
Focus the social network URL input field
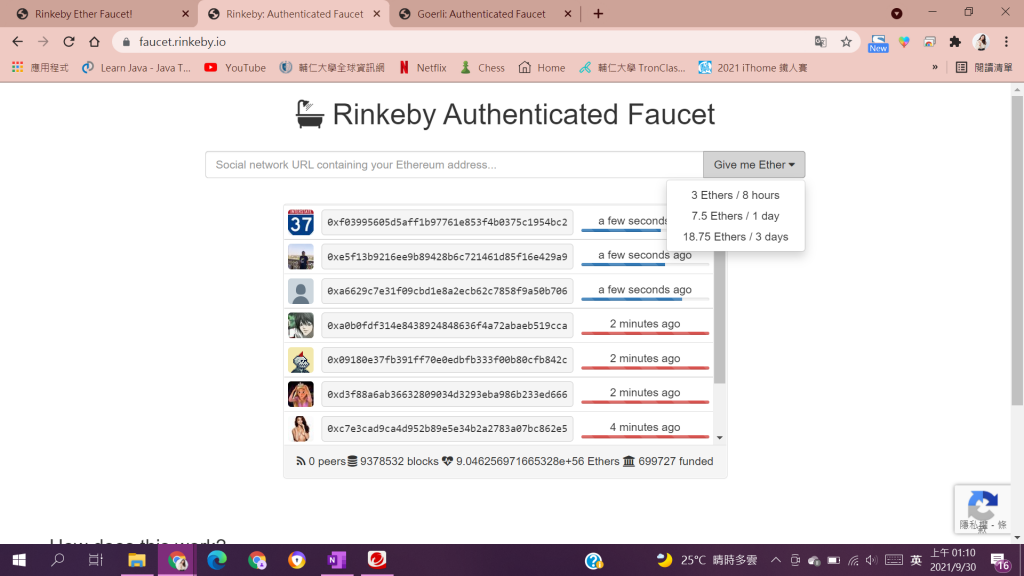click(454, 165)
